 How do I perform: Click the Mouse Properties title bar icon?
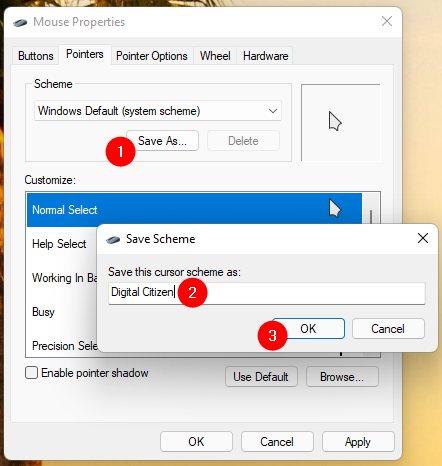coord(20,23)
